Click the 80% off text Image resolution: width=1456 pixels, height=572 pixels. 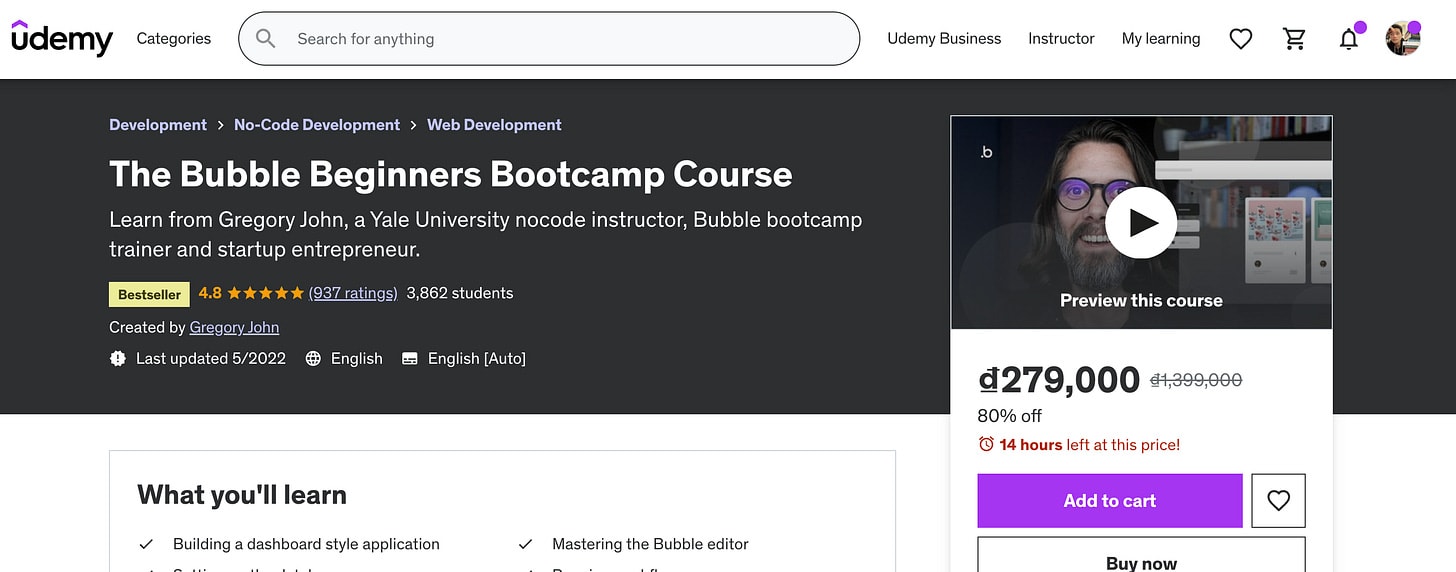[1010, 416]
